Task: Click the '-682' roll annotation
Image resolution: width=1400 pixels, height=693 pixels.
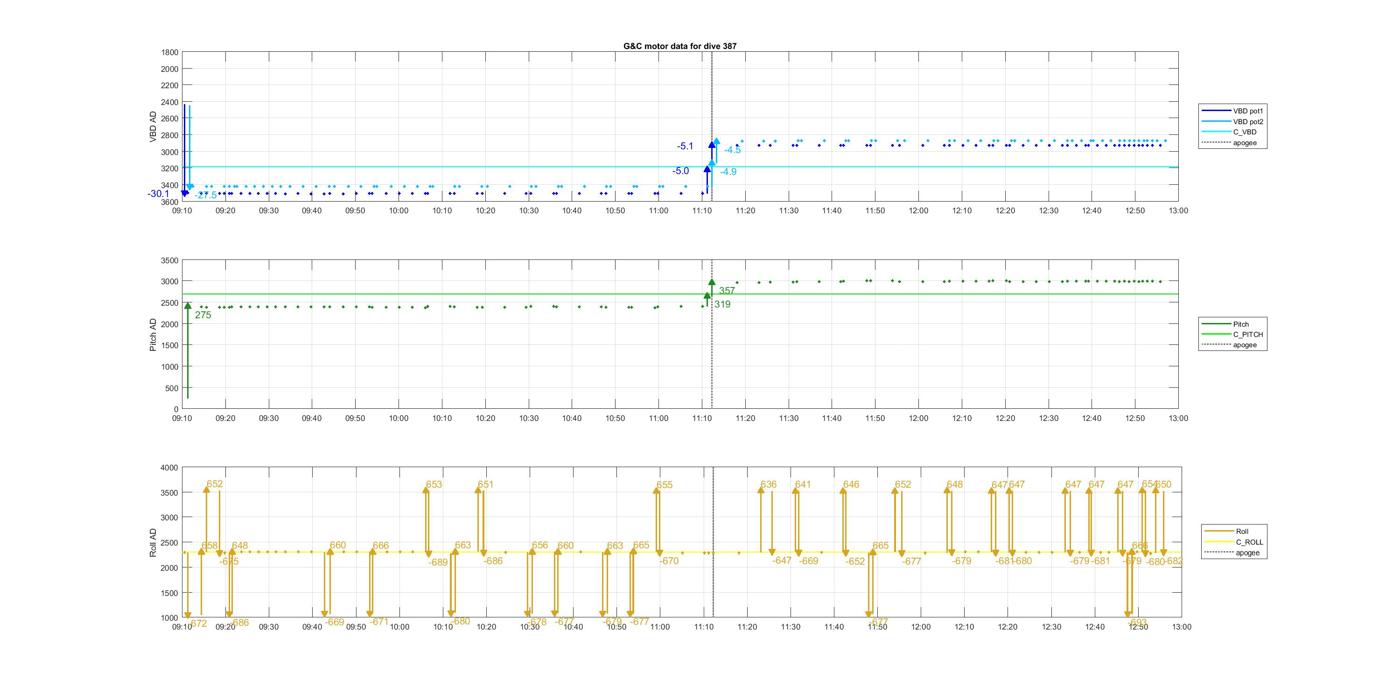Action: click(1172, 561)
